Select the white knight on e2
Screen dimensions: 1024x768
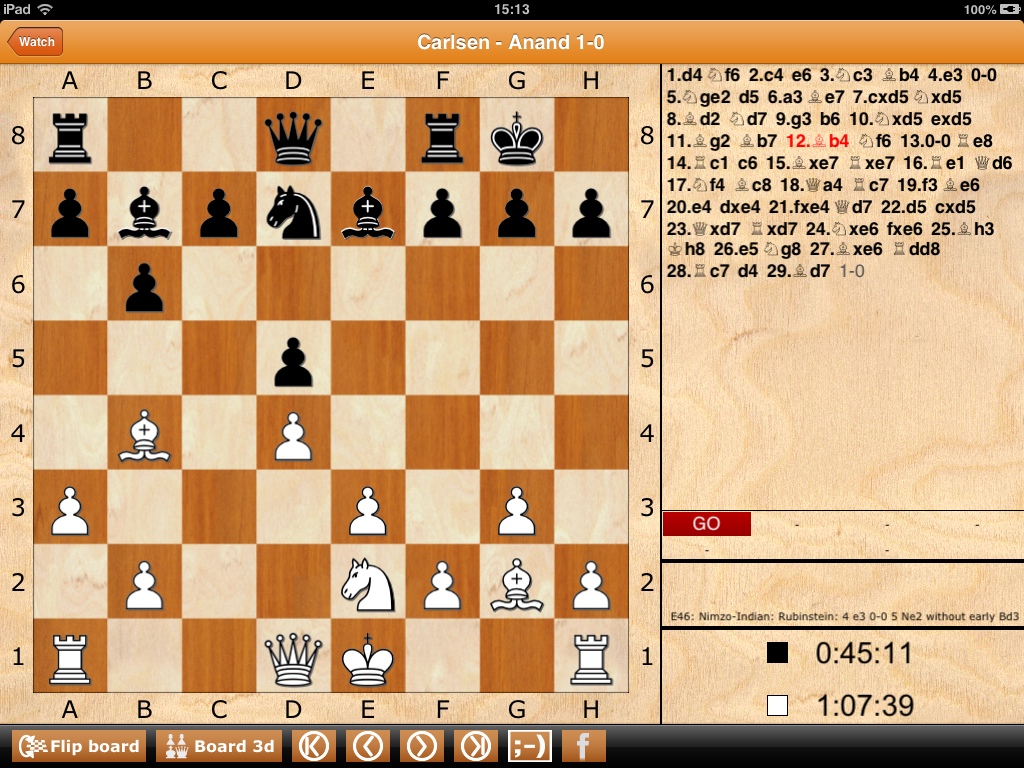coord(368,581)
